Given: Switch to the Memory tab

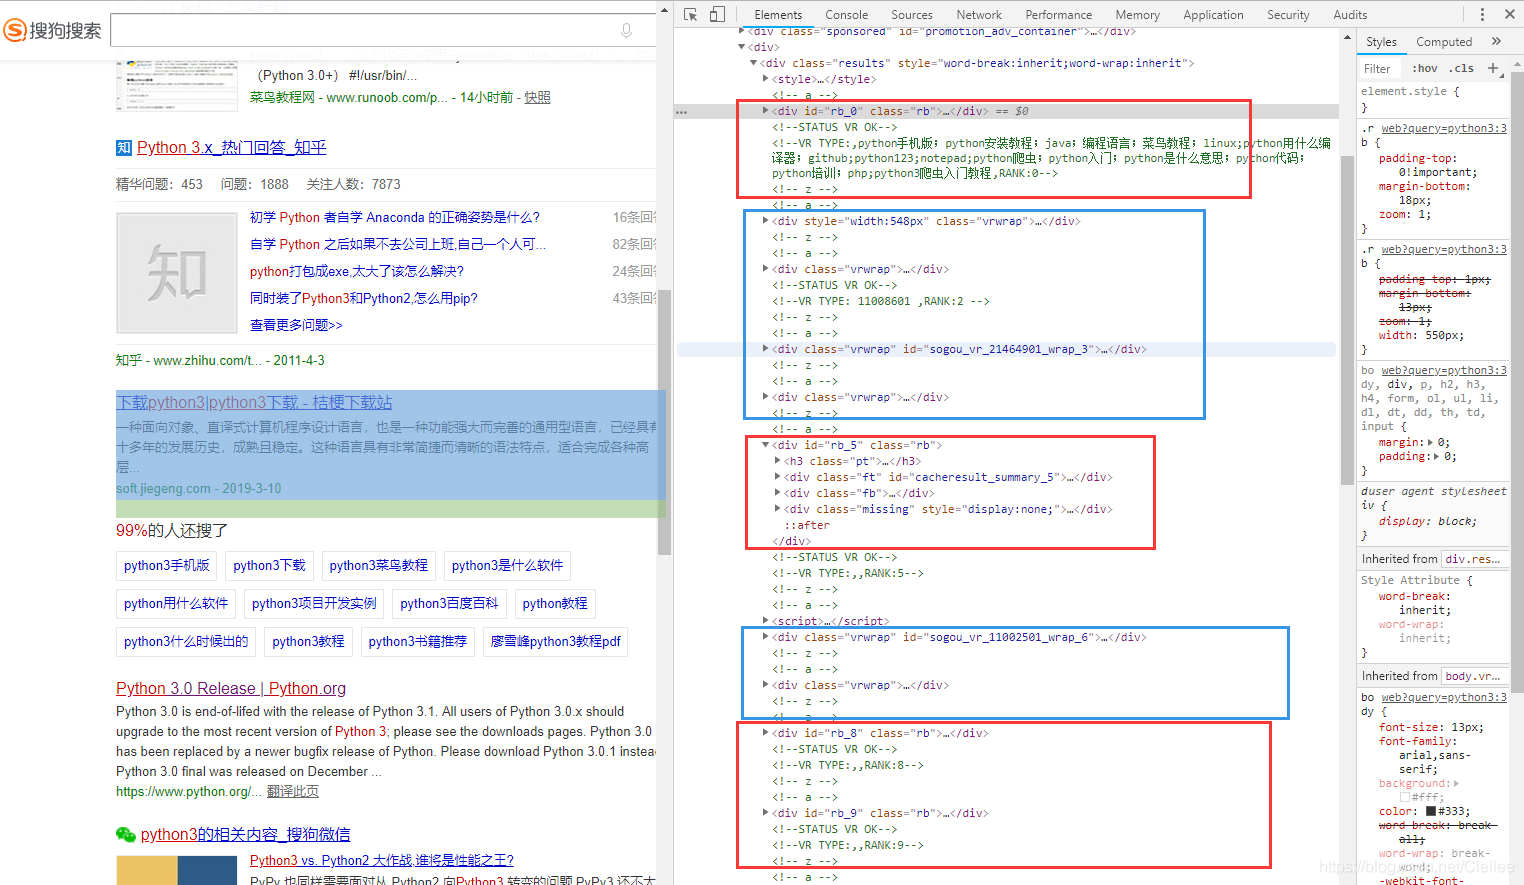Looking at the screenshot, I should (x=1138, y=15).
